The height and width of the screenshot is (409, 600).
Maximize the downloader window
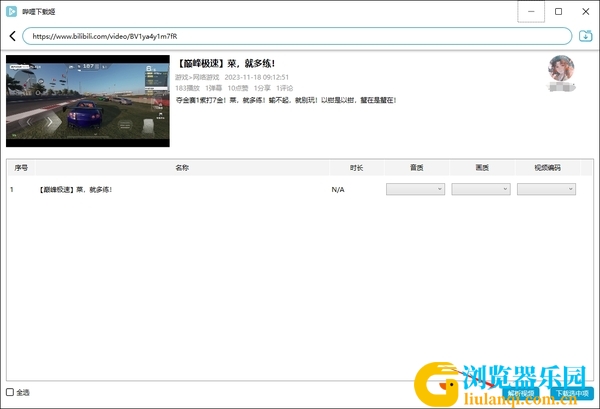(x=558, y=11)
